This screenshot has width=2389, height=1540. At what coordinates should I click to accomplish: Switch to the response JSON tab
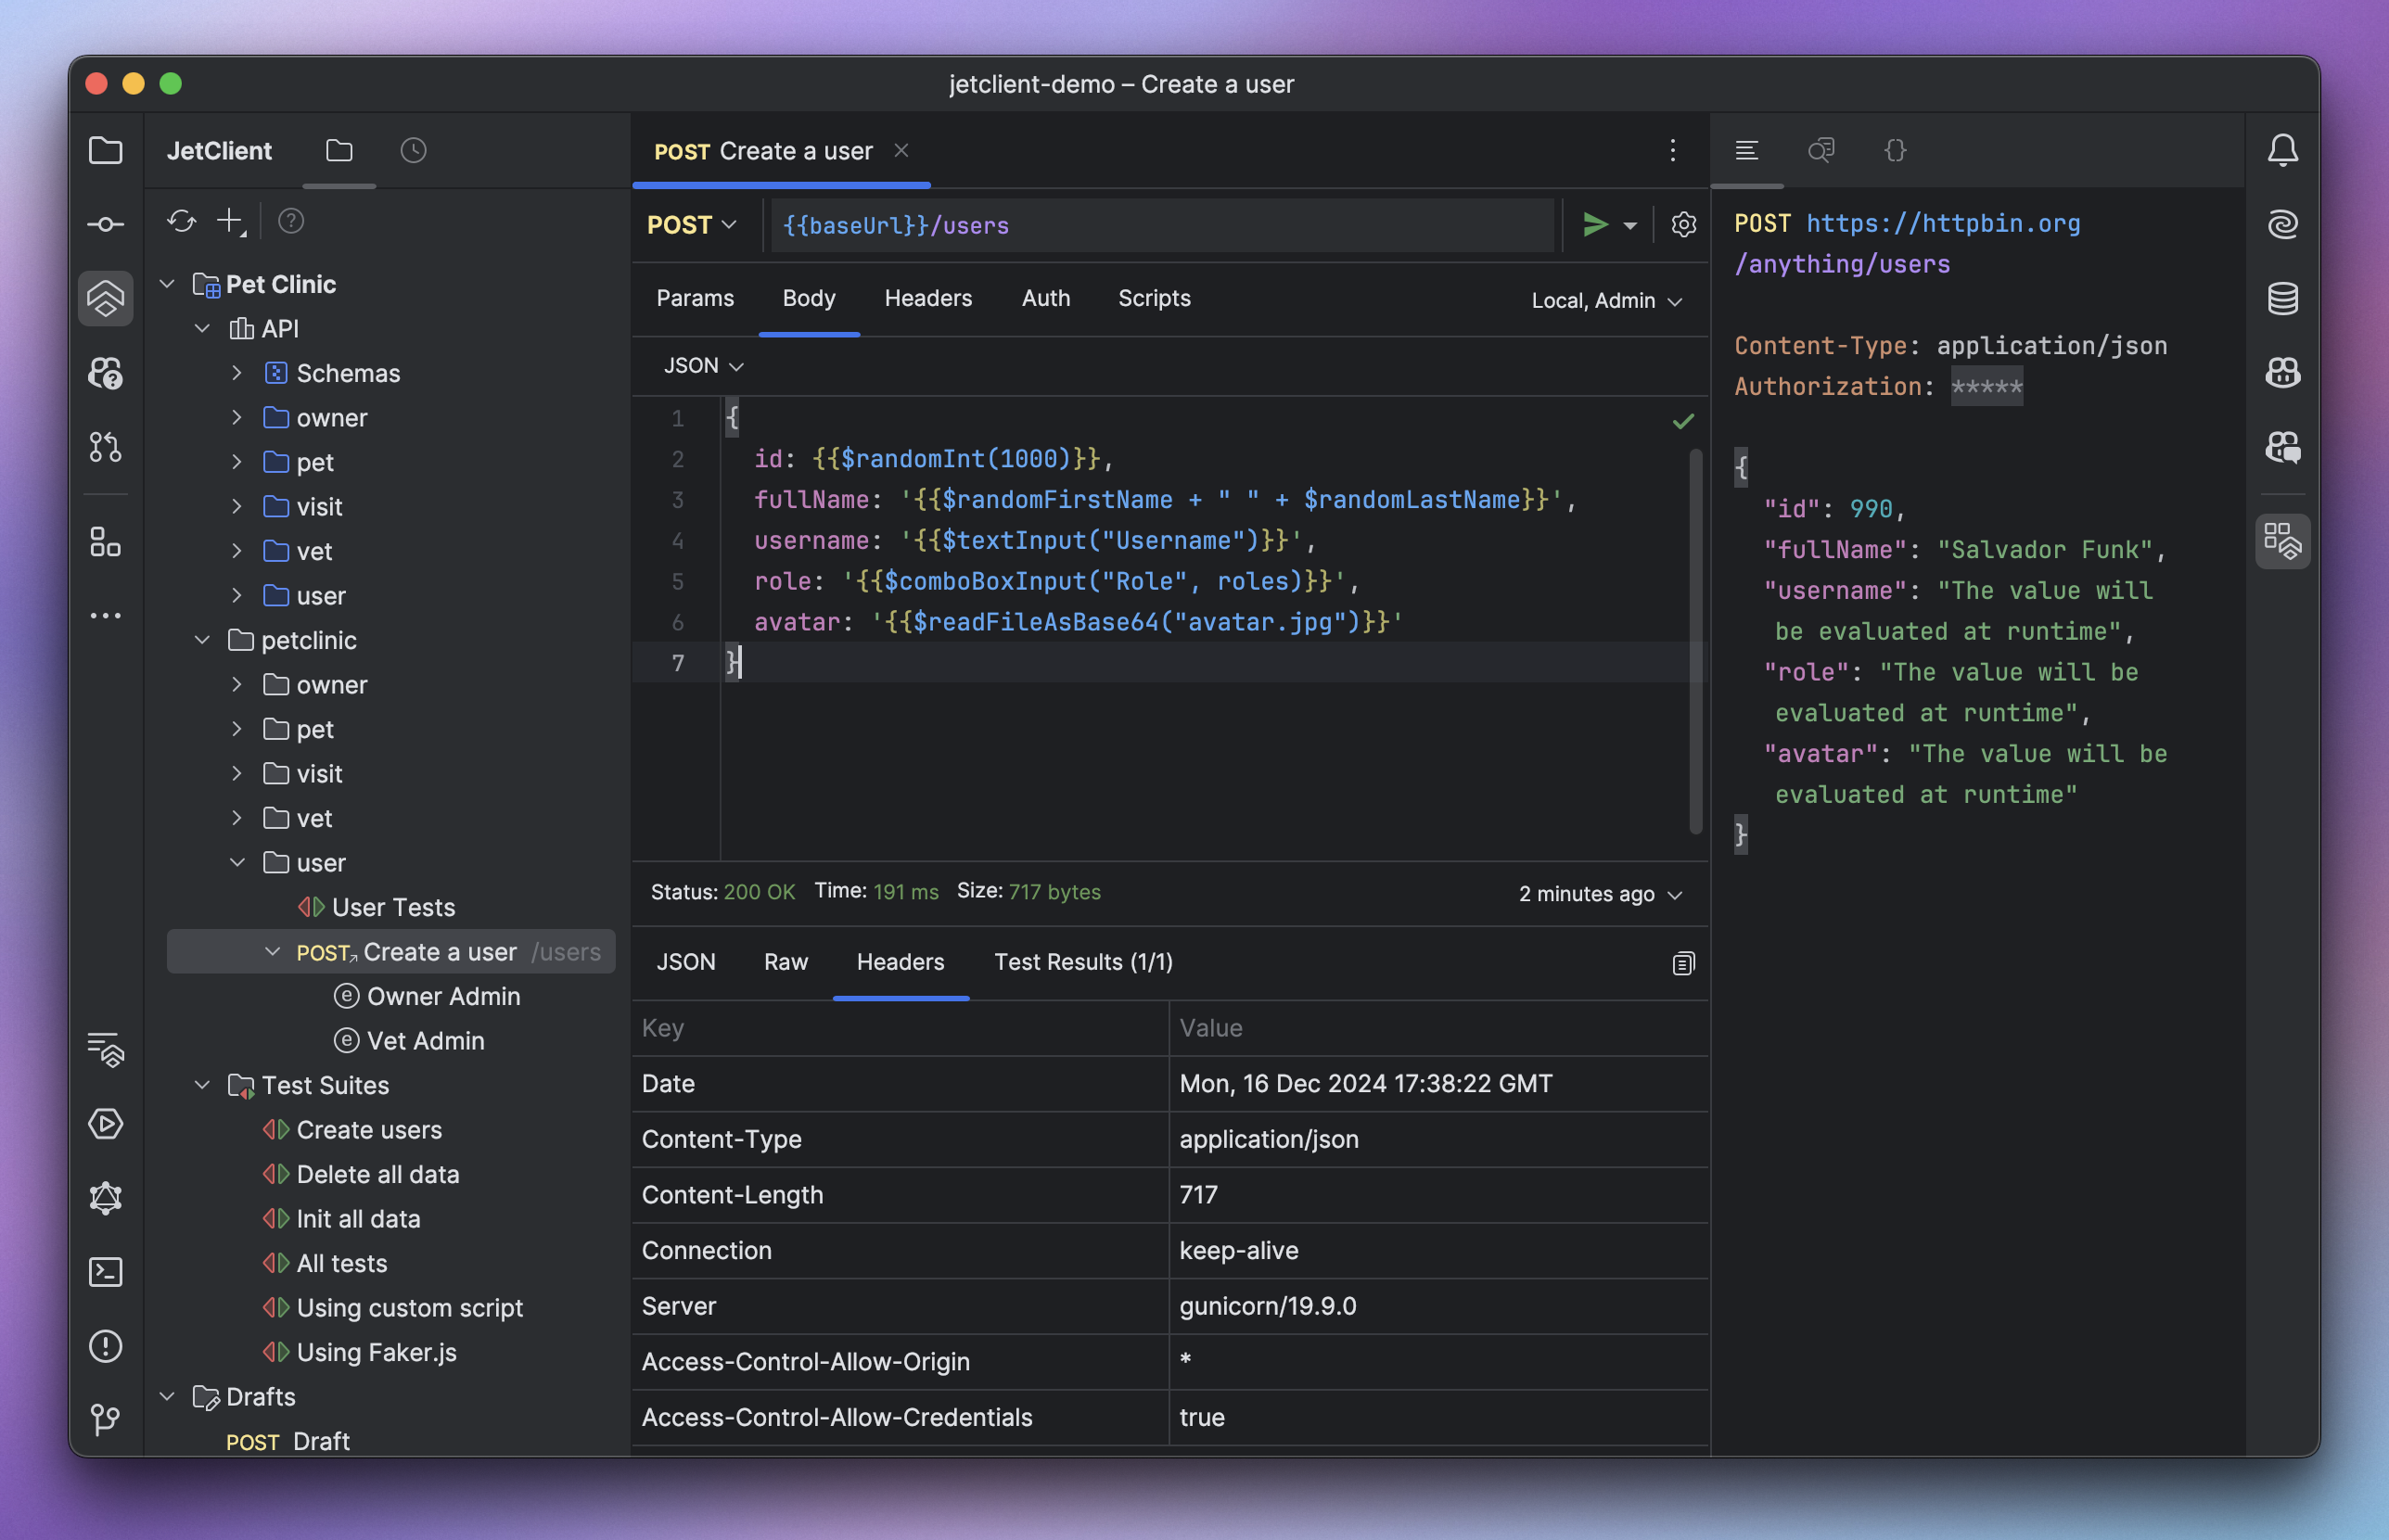tap(686, 962)
